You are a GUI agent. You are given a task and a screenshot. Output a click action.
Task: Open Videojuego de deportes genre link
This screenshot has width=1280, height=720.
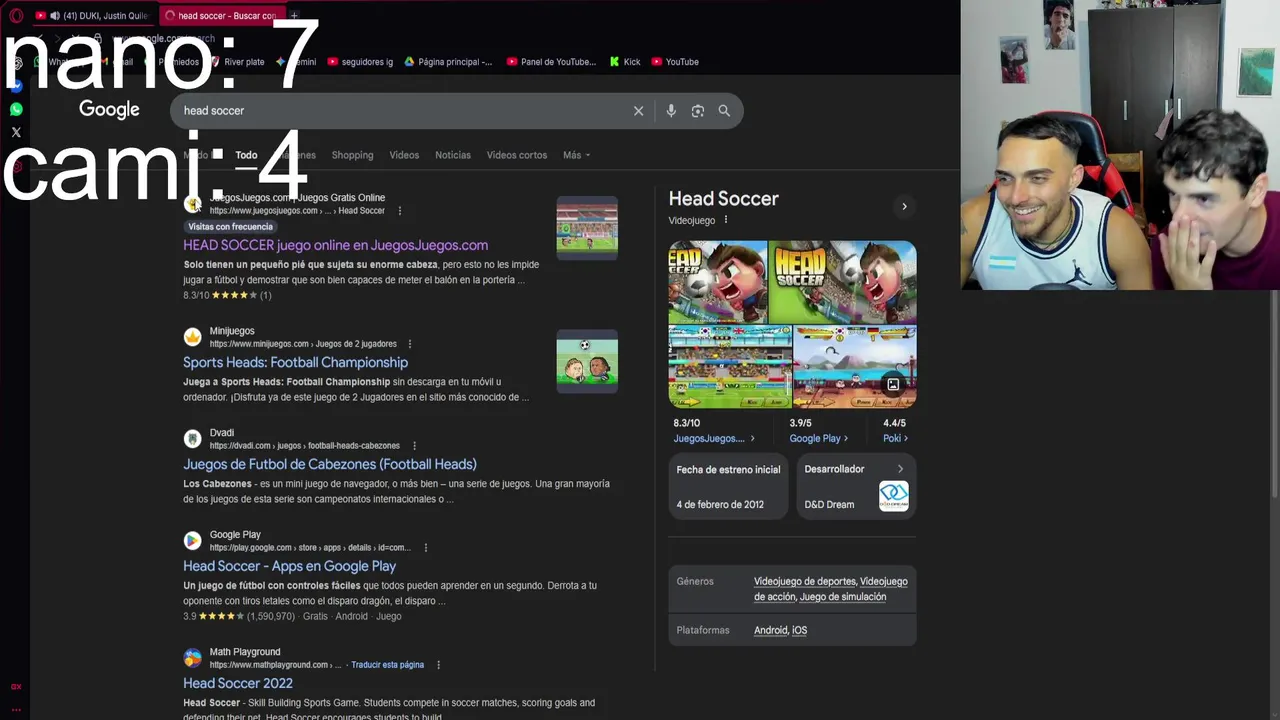click(805, 581)
